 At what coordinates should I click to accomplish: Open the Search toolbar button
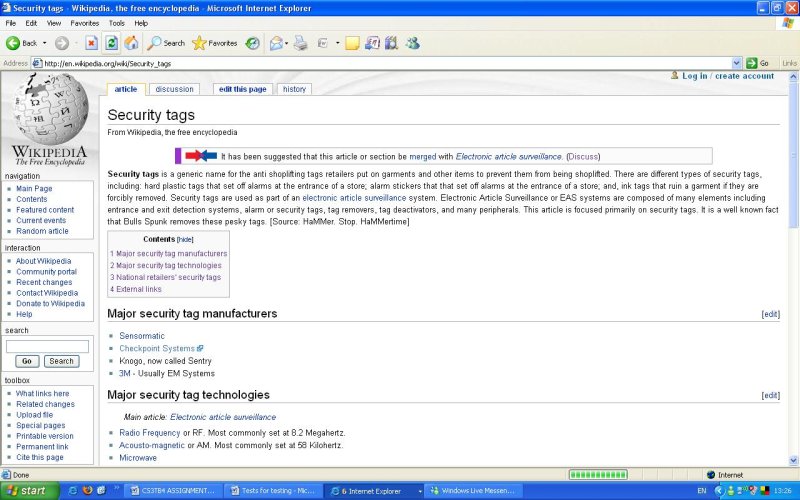(x=166, y=43)
